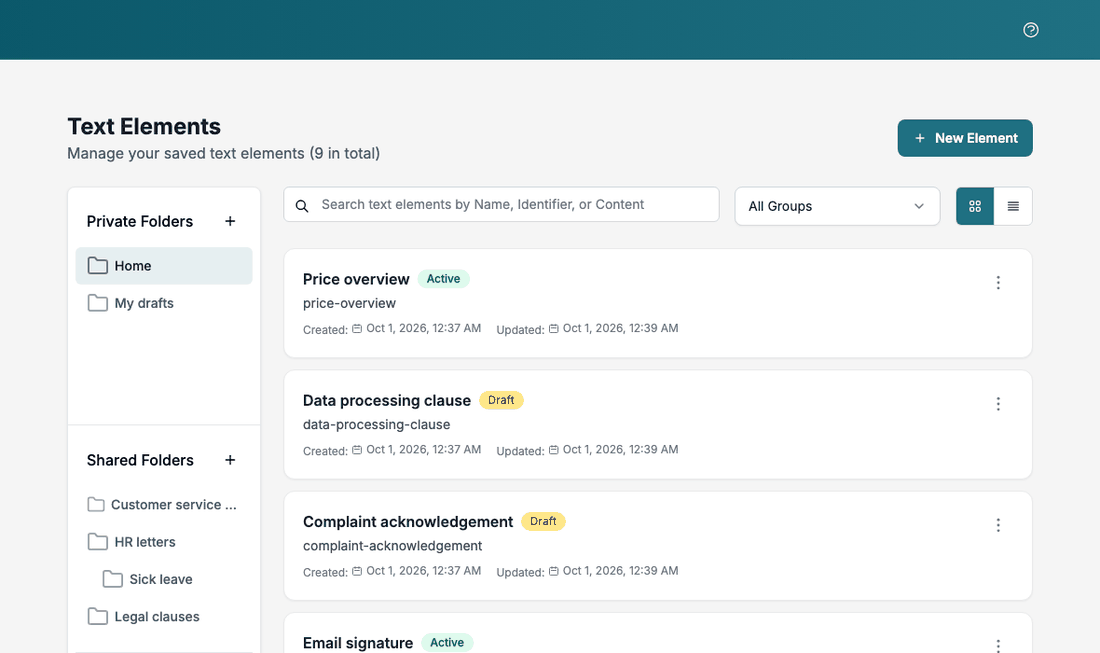Open the HR letters shared folder

(164, 542)
